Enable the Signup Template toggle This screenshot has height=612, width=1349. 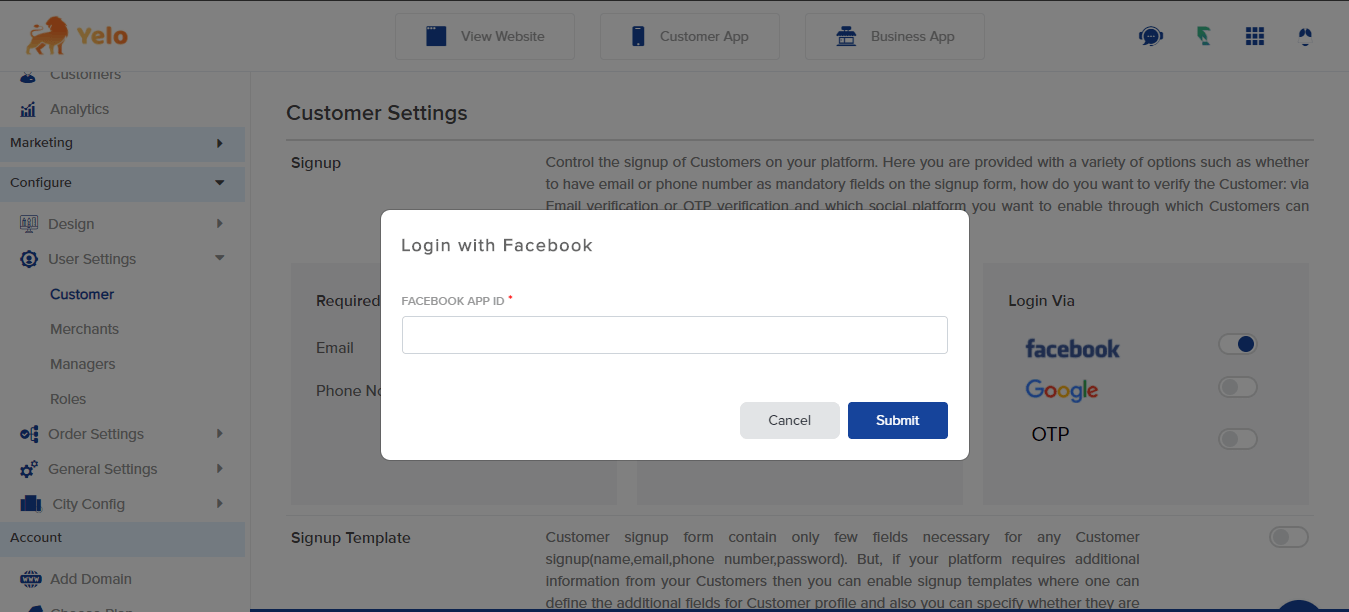coord(1288,538)
